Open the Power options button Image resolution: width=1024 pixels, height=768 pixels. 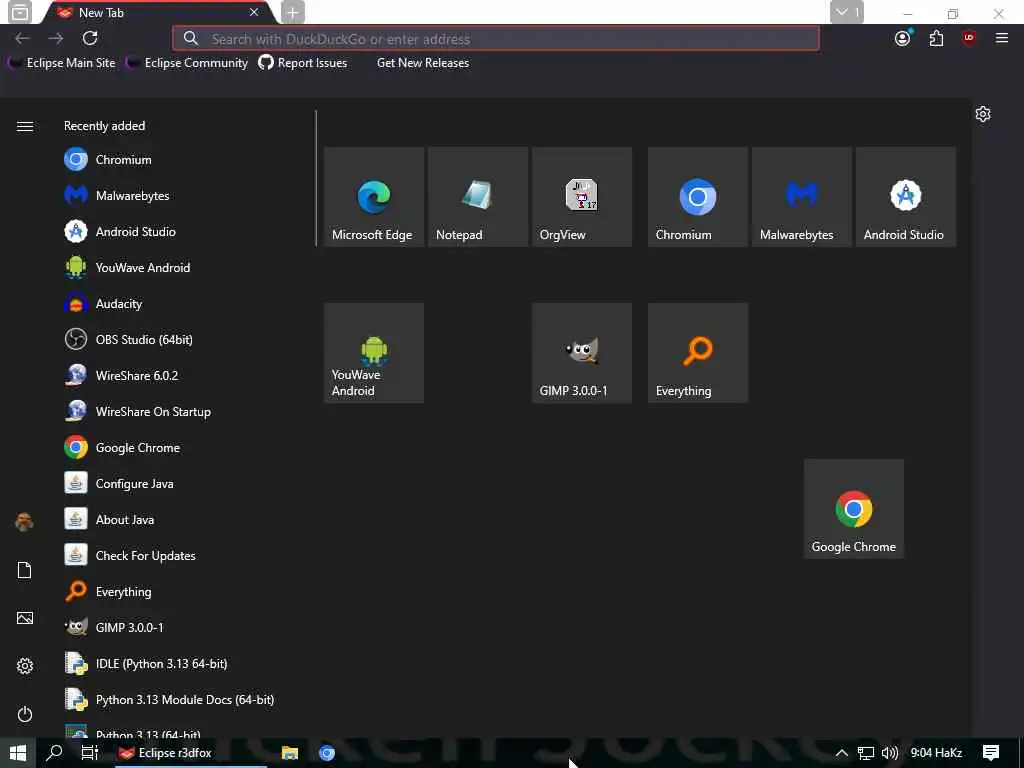point(25,714)
